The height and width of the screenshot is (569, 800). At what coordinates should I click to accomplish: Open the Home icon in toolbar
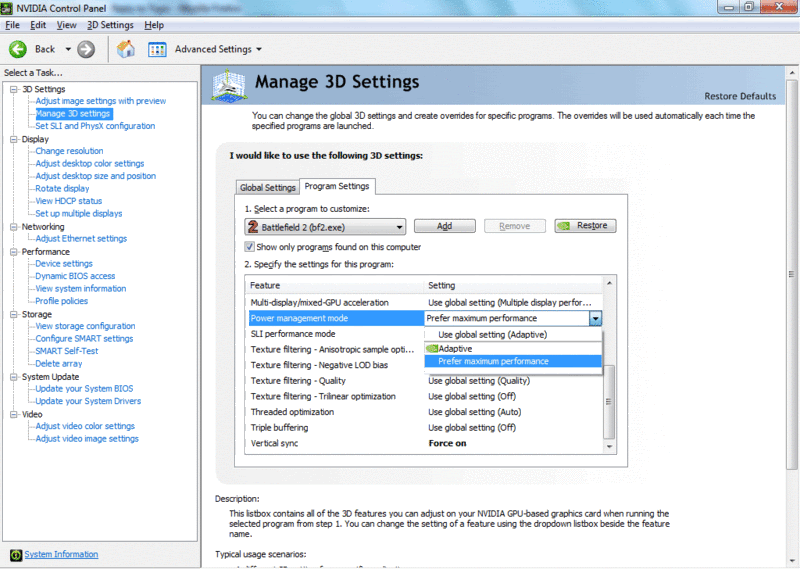tap(126, 49)
